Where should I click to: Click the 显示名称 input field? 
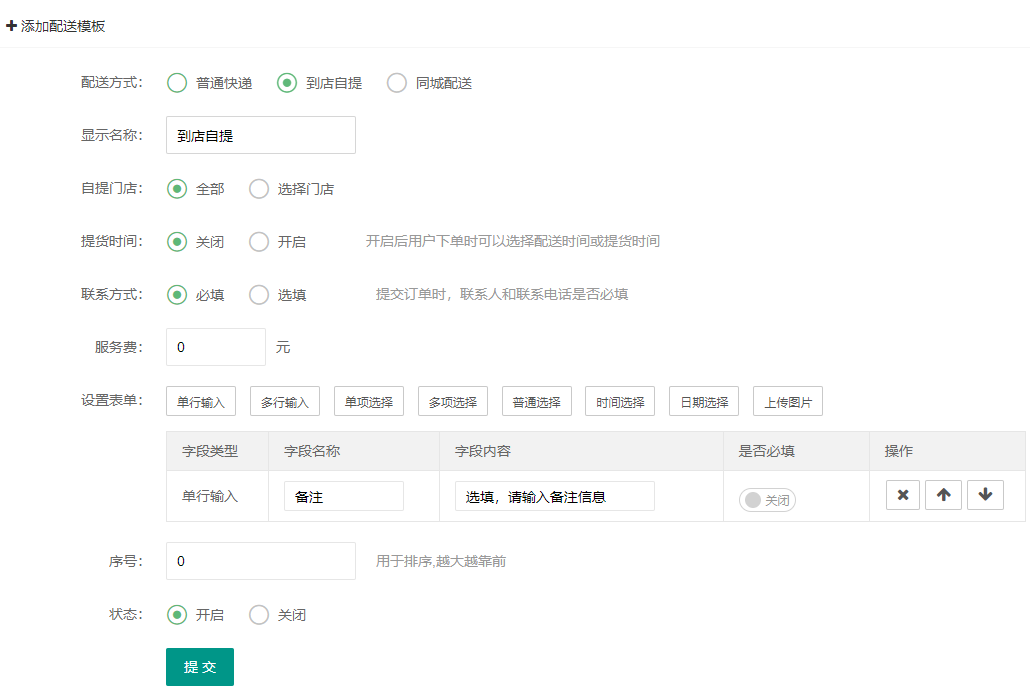point(260,135)
